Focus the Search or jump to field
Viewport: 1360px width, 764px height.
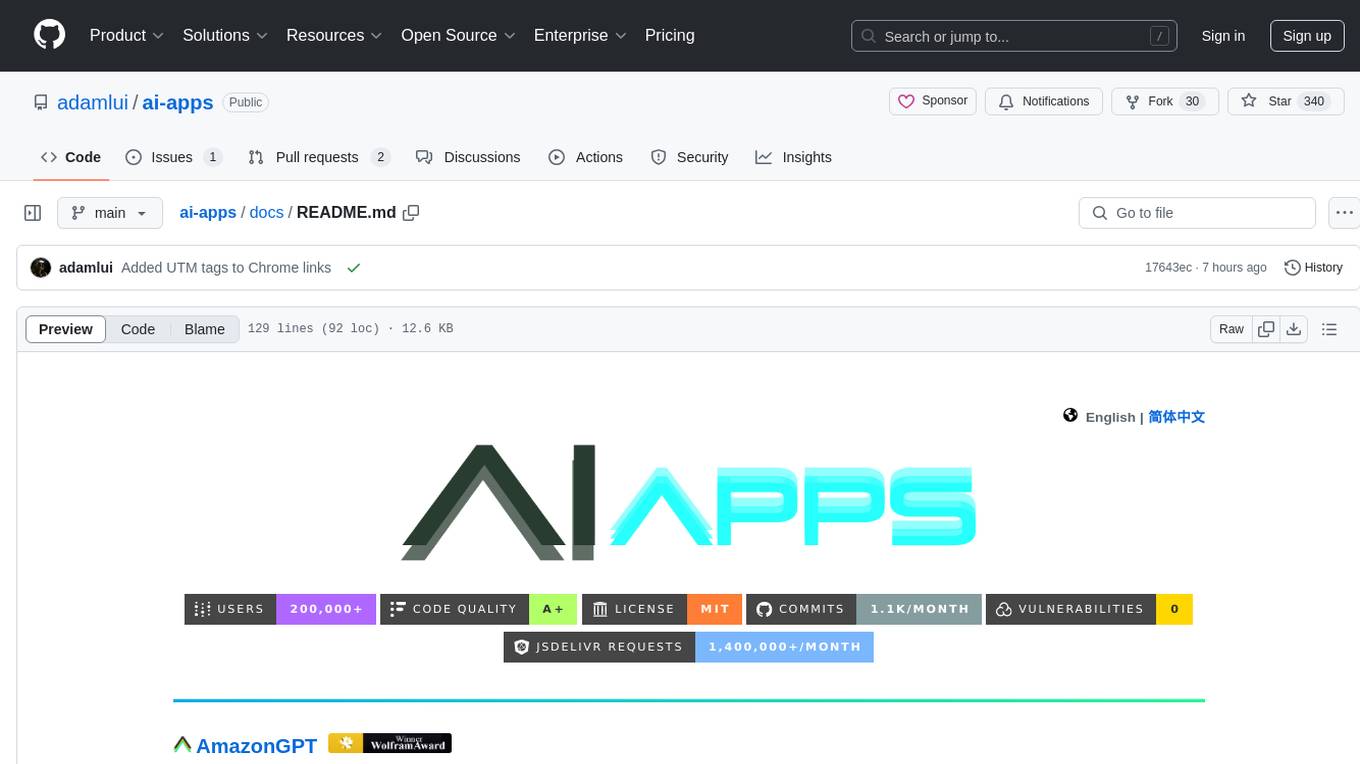1013,36
